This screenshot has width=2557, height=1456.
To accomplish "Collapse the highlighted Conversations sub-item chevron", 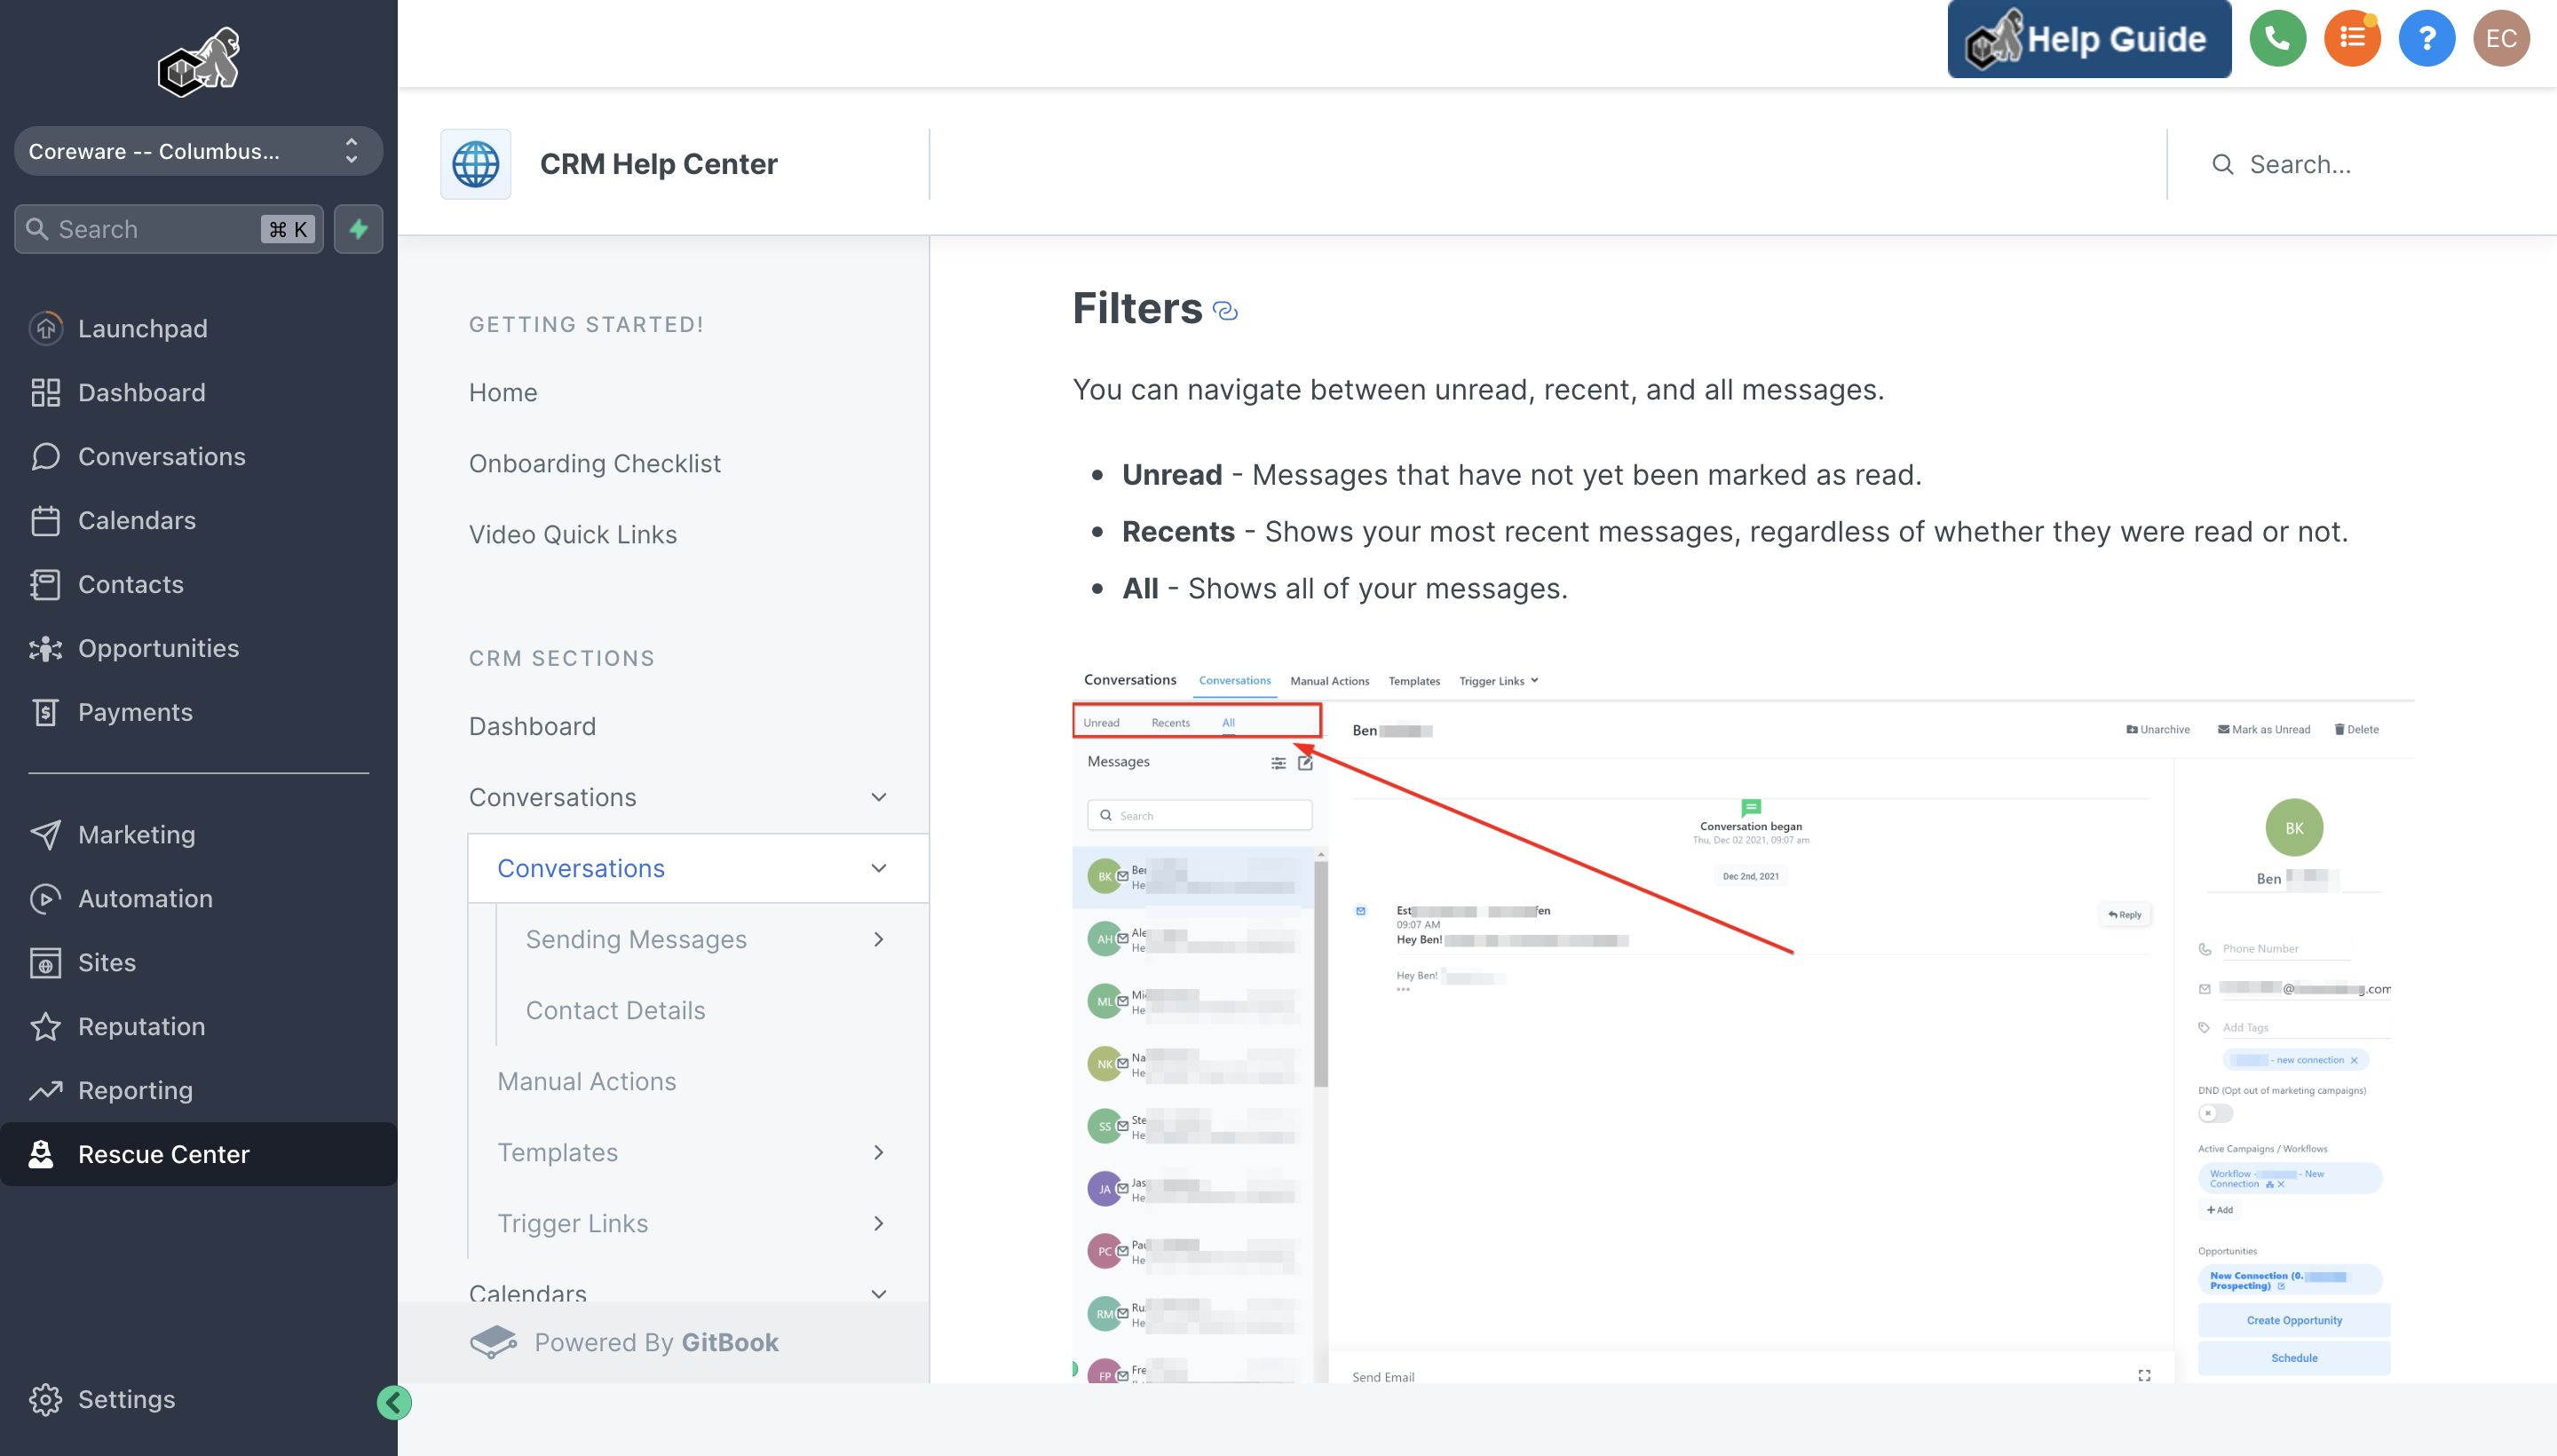I will click(879, 868).
